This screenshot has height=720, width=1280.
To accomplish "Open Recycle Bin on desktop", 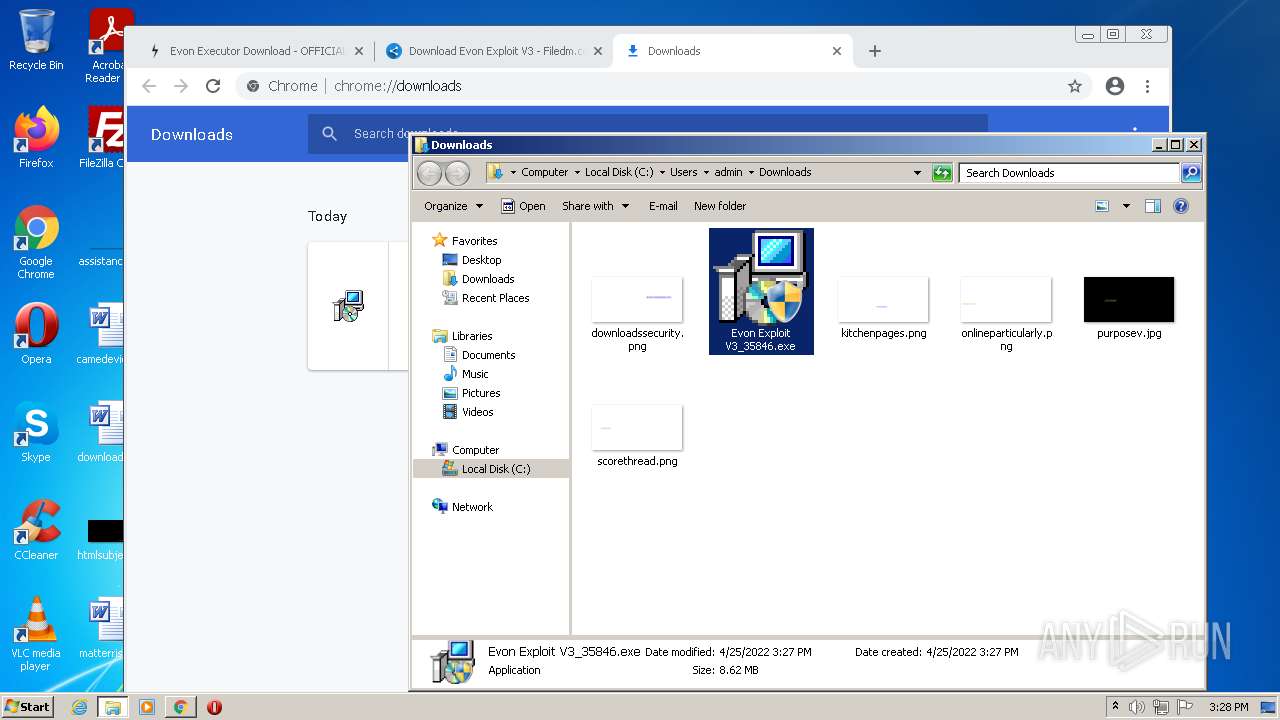I will pos(36,40).
